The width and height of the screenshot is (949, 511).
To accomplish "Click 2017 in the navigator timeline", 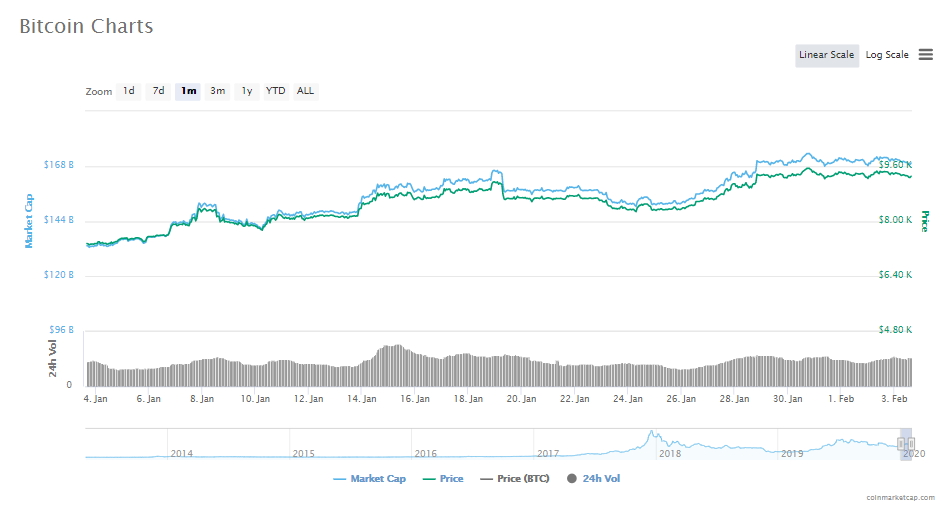I will (x=548, y=453).
